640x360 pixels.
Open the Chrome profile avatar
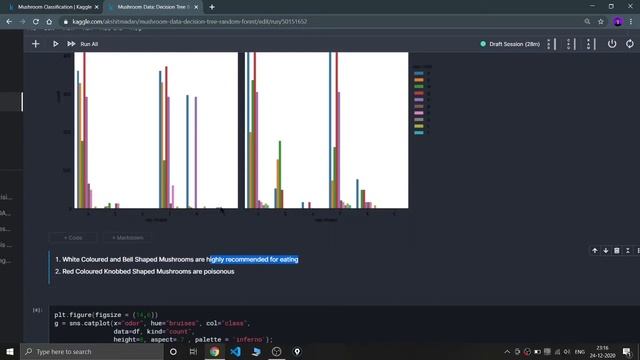pyautogui.click(x=618, y=21)
